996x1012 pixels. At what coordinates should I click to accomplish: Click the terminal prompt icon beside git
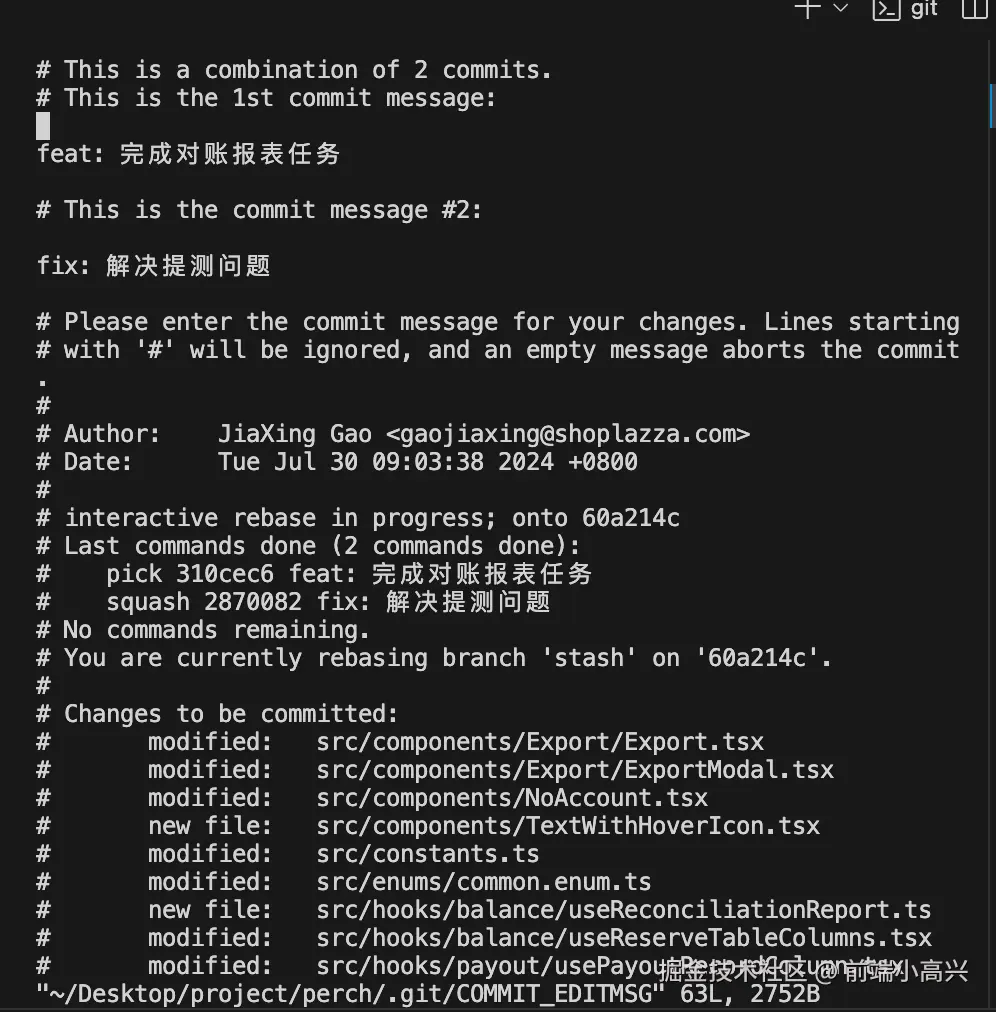tap(886, 9)
